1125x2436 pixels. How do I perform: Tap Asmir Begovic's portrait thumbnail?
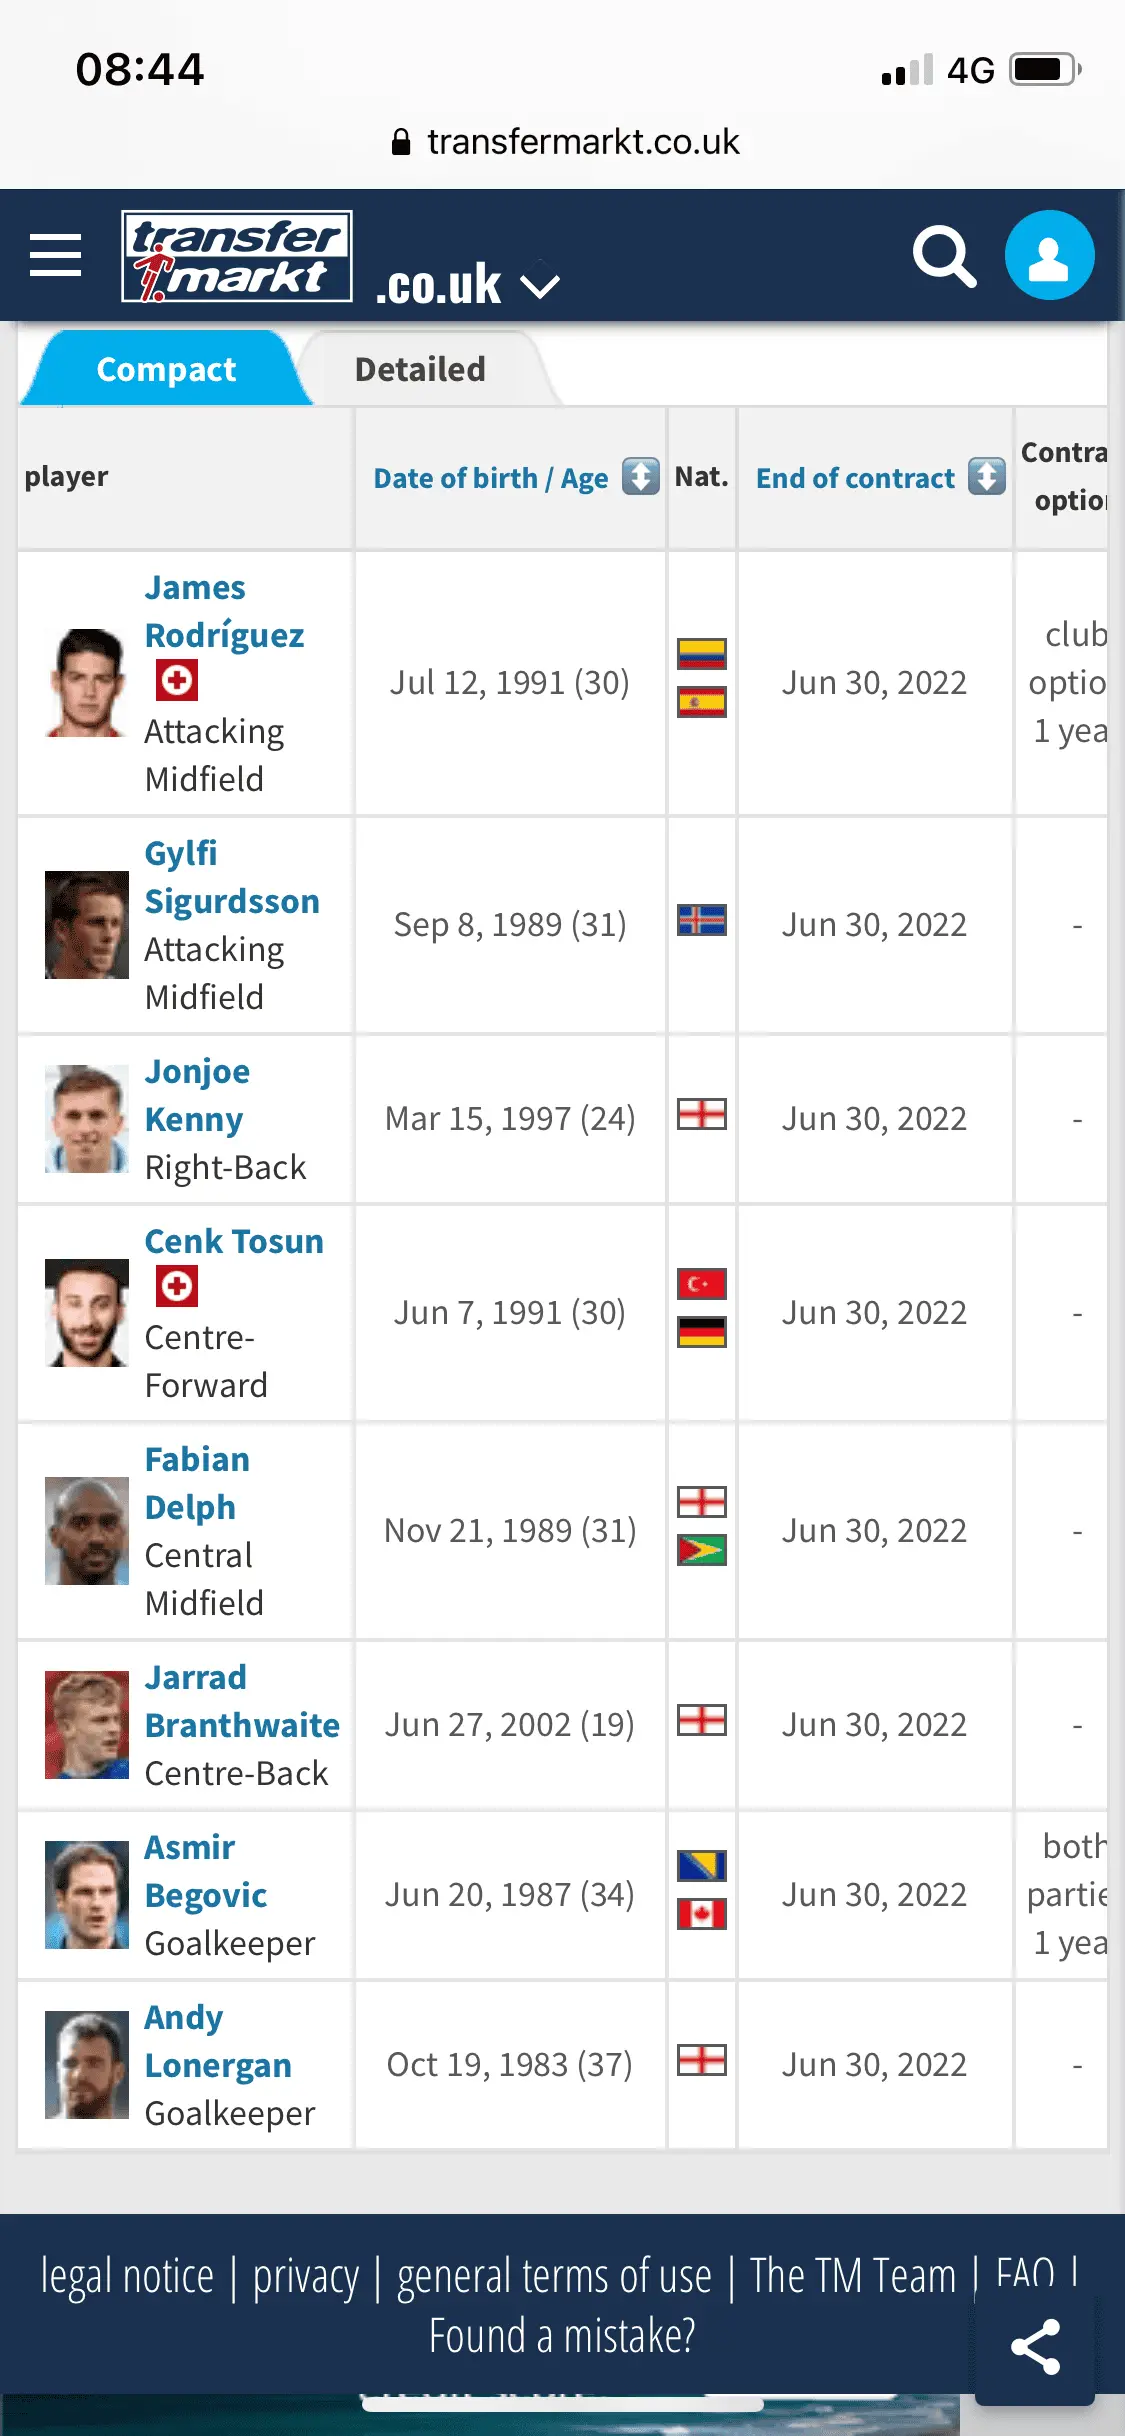point(87,1895)
